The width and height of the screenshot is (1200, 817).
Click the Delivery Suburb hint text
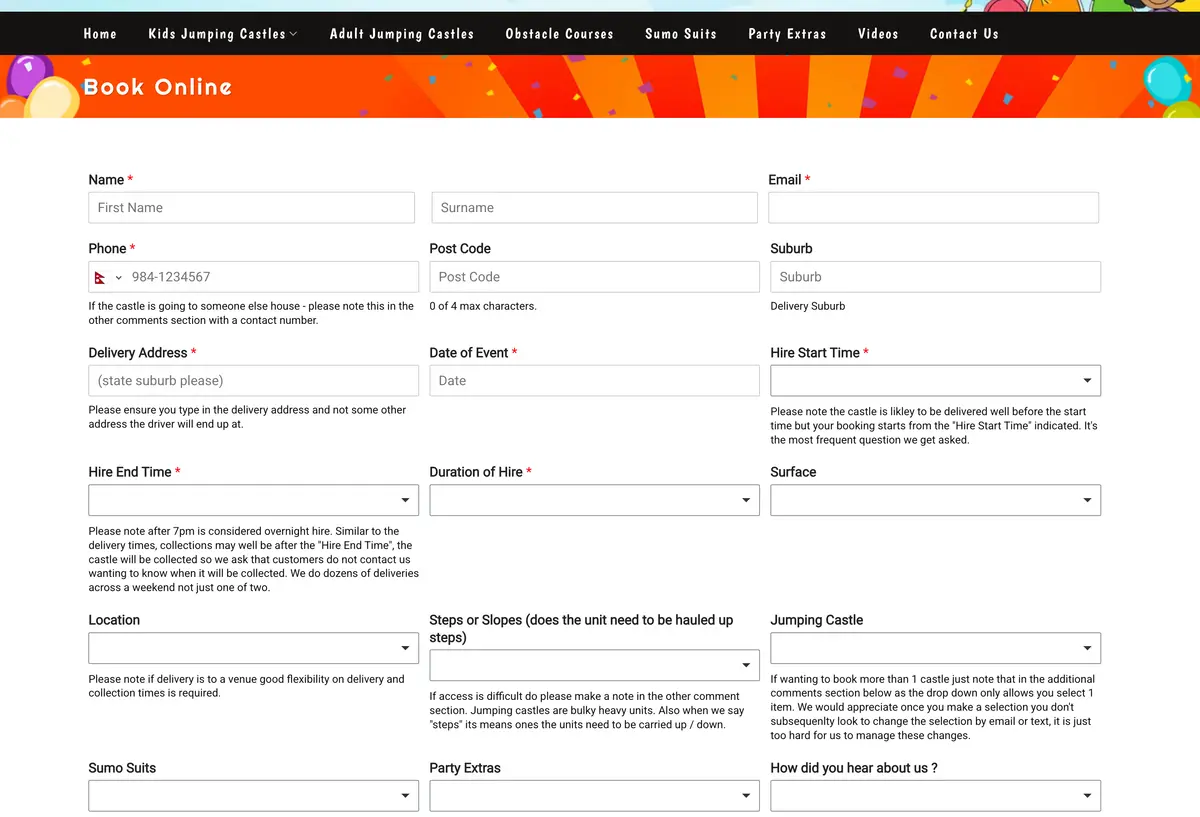coord(807,306)
